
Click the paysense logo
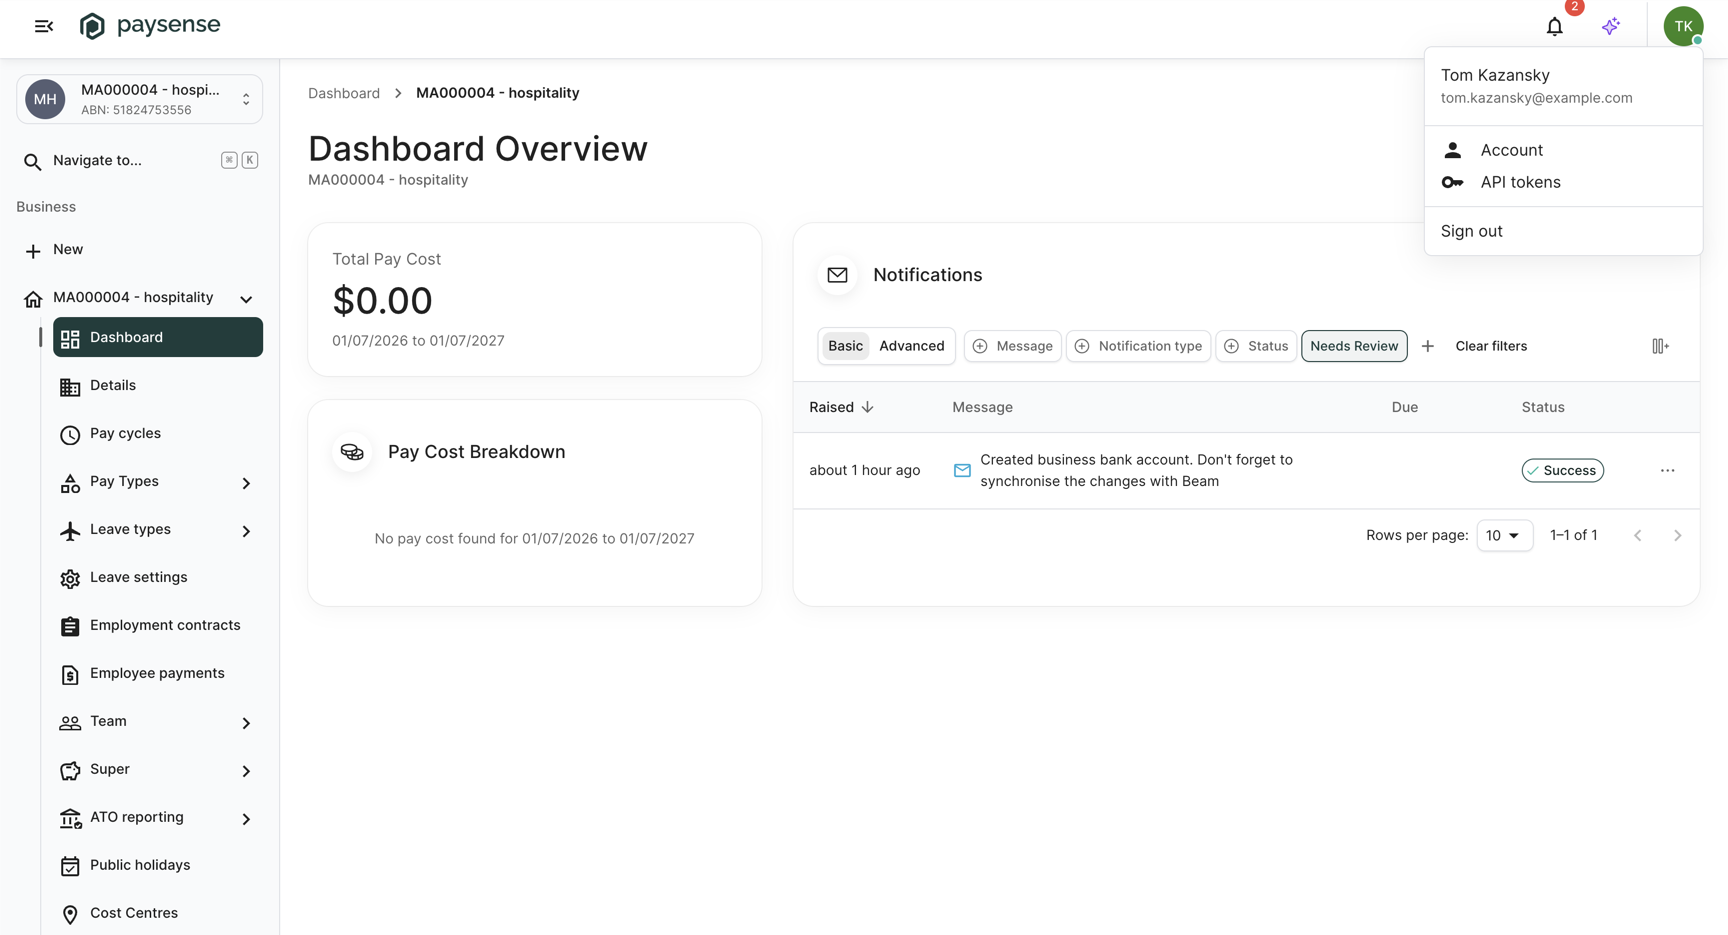click(150, 25)
